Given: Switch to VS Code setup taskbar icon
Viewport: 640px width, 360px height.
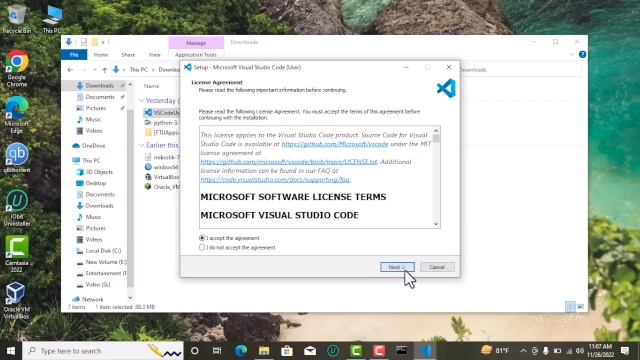Looking at the screenshot, I should [425, 351].
